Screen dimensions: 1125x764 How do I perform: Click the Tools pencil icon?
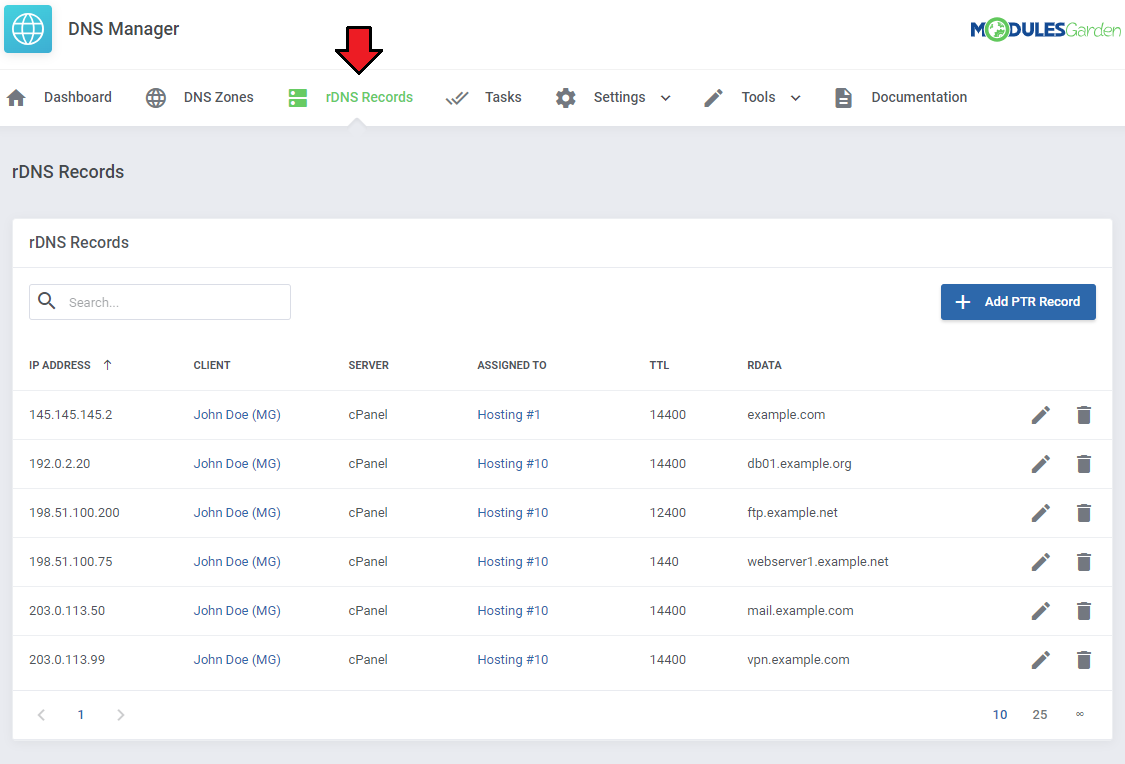coord(713,98)
